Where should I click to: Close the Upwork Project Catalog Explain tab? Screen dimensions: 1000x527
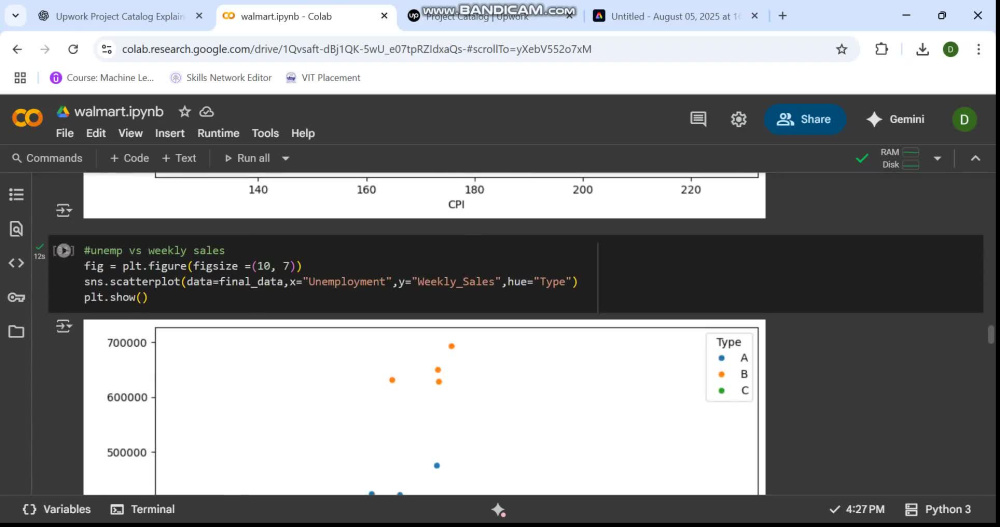click(x=199, y=16)
